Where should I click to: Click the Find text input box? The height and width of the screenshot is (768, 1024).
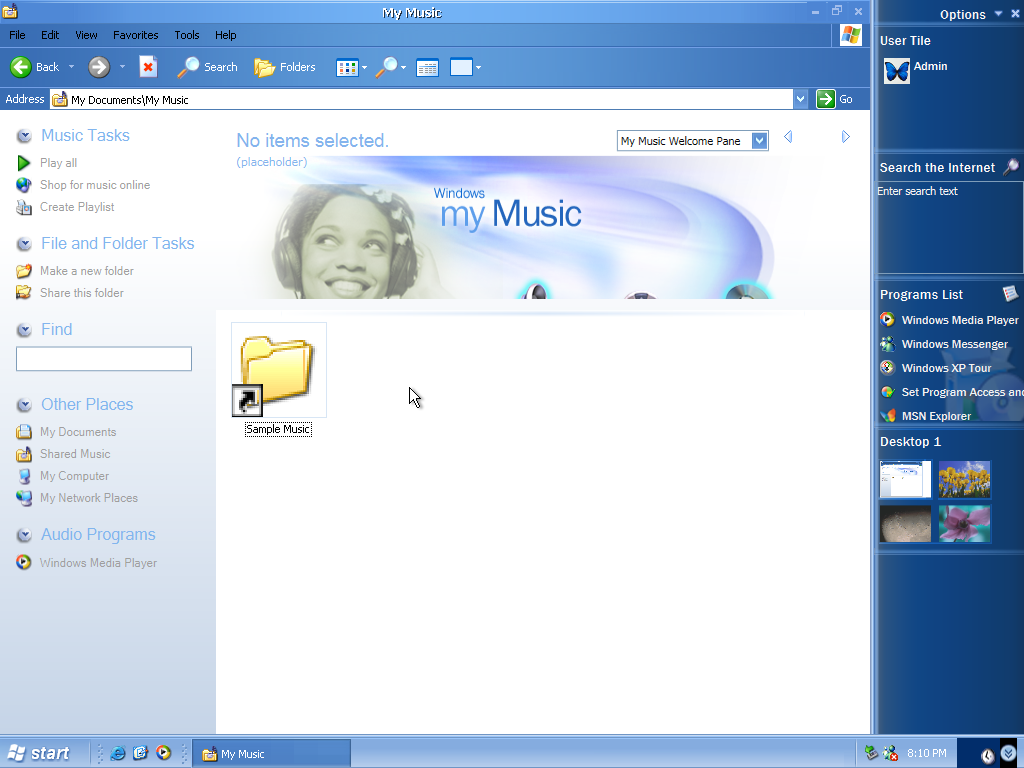coord(104,359)
